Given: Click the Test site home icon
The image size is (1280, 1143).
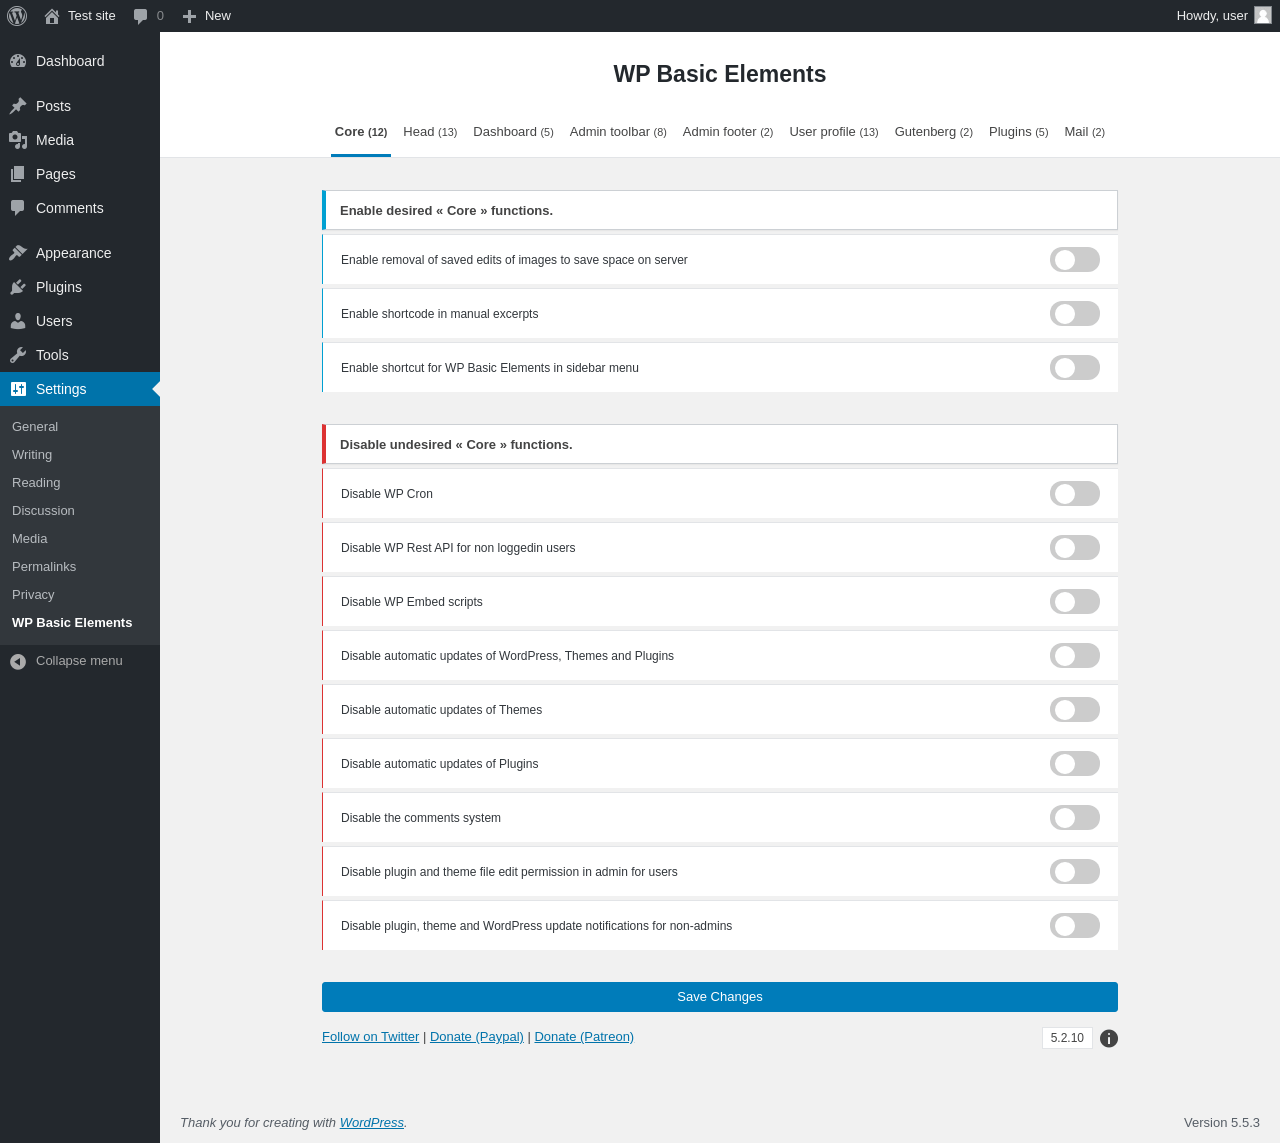Looking at the screenshot, I should coord(52,16).
